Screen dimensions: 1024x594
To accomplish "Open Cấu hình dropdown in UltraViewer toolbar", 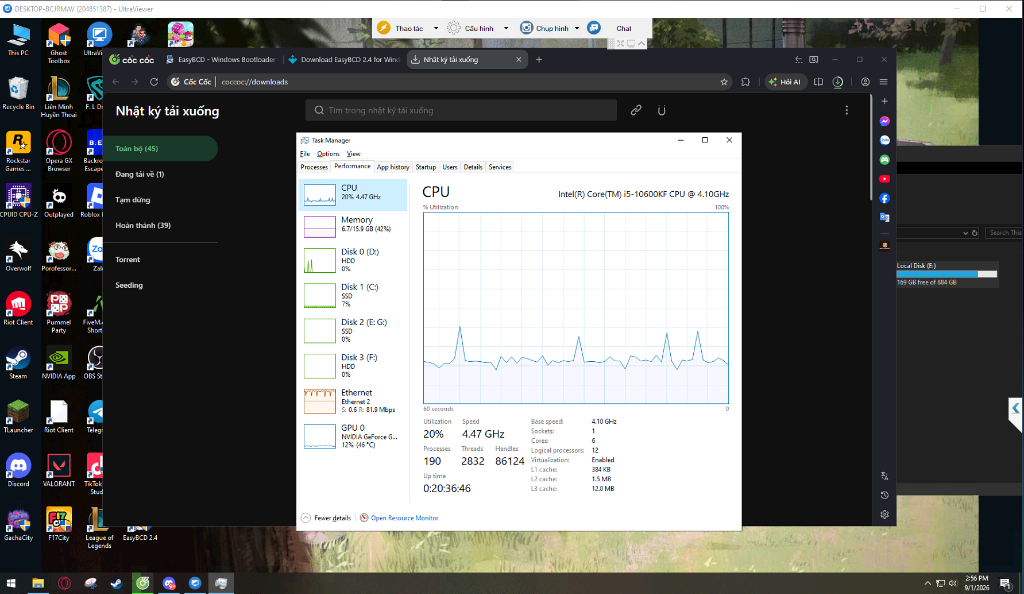I will tap(506, 29).
